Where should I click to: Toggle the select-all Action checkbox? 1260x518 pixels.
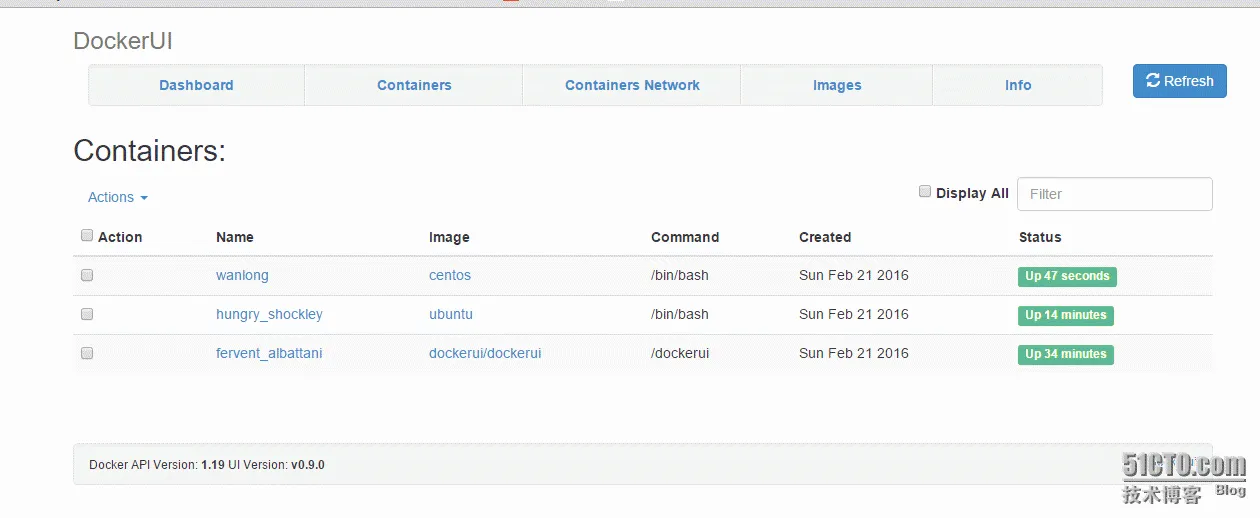pos(87,236)
